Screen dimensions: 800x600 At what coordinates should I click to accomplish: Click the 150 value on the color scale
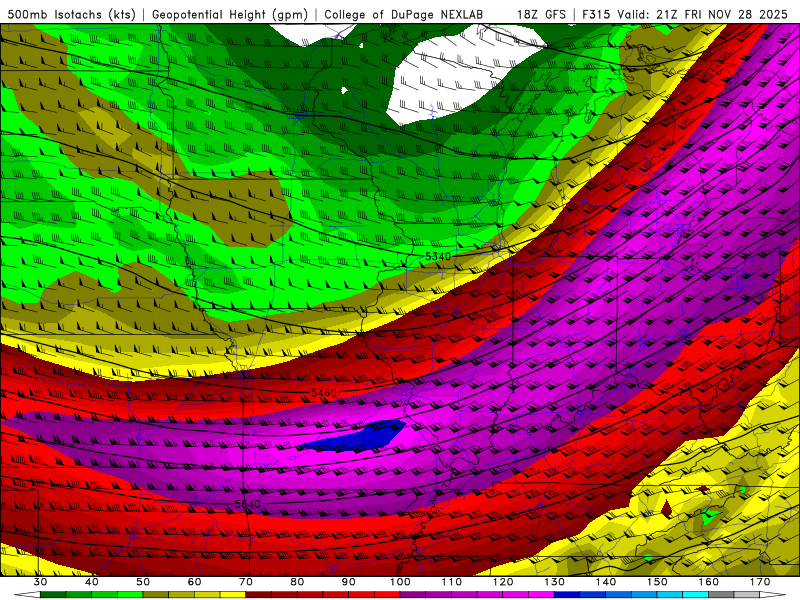pos(657,582)
